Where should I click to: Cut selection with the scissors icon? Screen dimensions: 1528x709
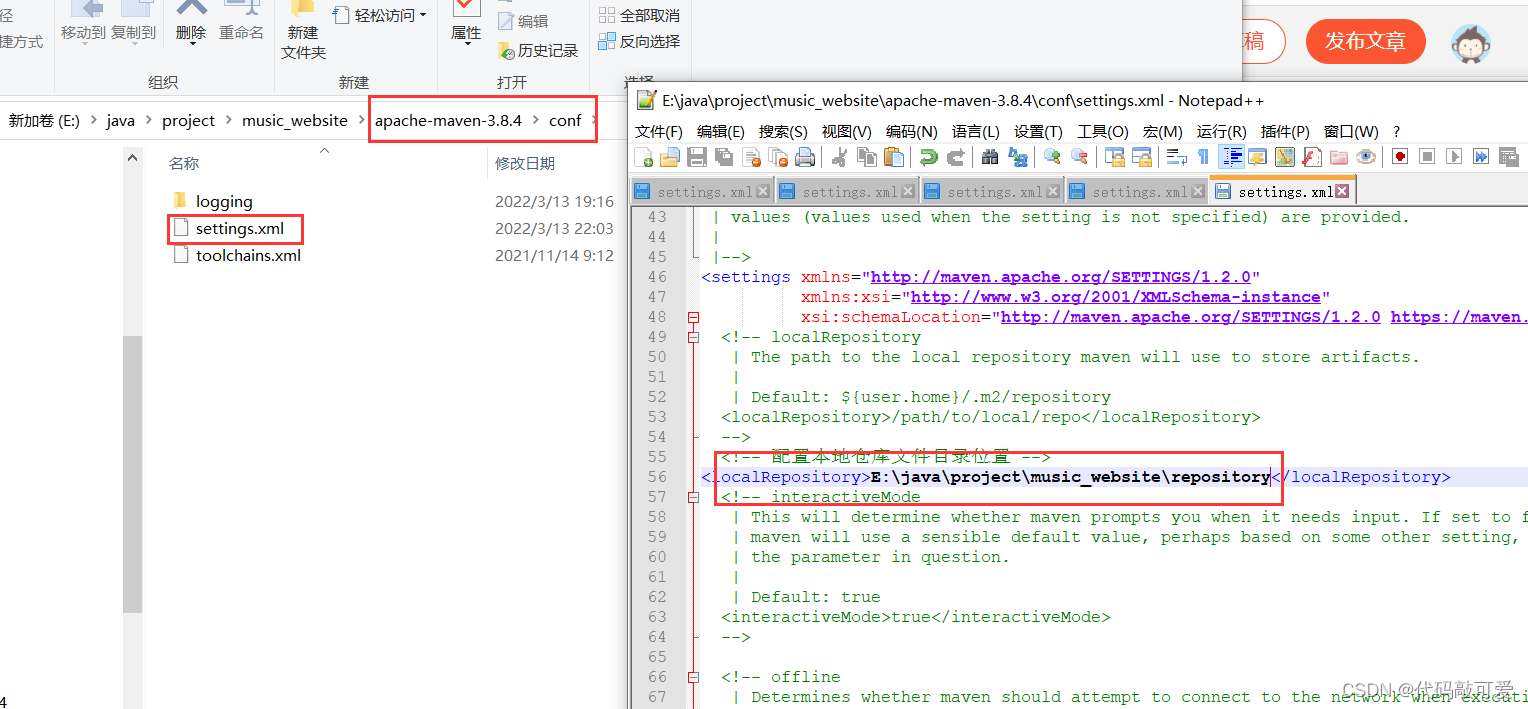(x=838, y=157)
